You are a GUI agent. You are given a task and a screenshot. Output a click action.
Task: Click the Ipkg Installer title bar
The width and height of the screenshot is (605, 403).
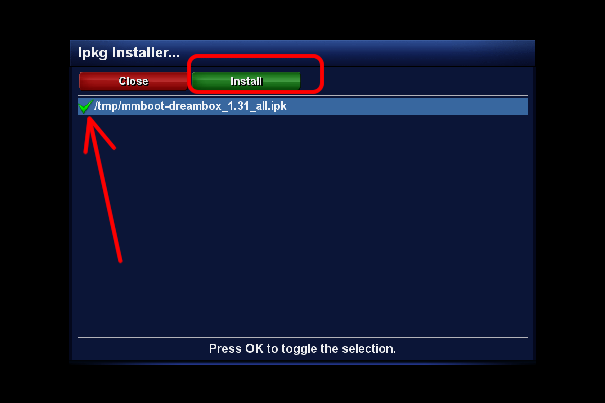(x=302, y=53)
